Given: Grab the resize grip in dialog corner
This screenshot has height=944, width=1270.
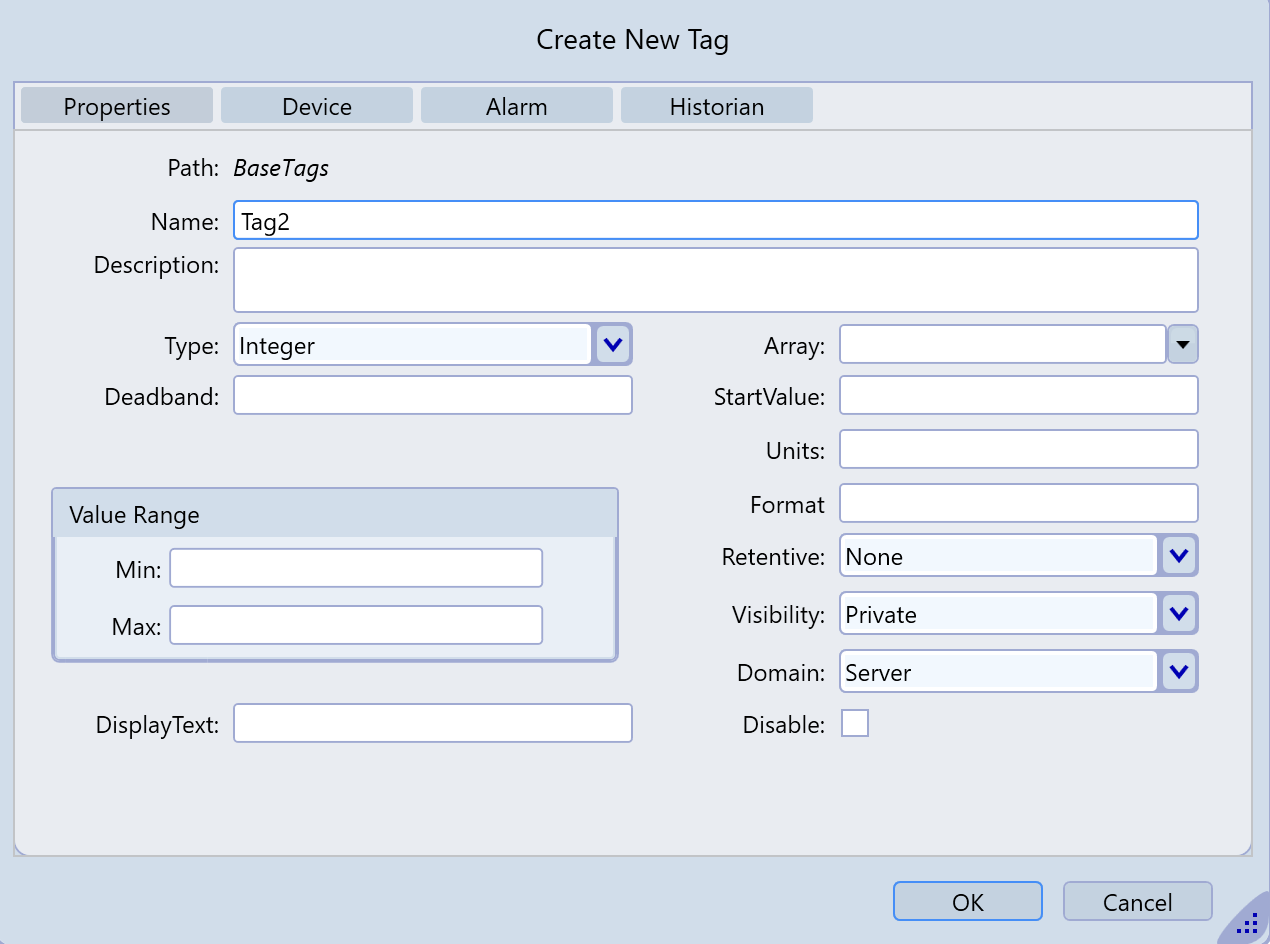Looking at the screenshot, I should pyautogui.click(x=1247, y=923).
